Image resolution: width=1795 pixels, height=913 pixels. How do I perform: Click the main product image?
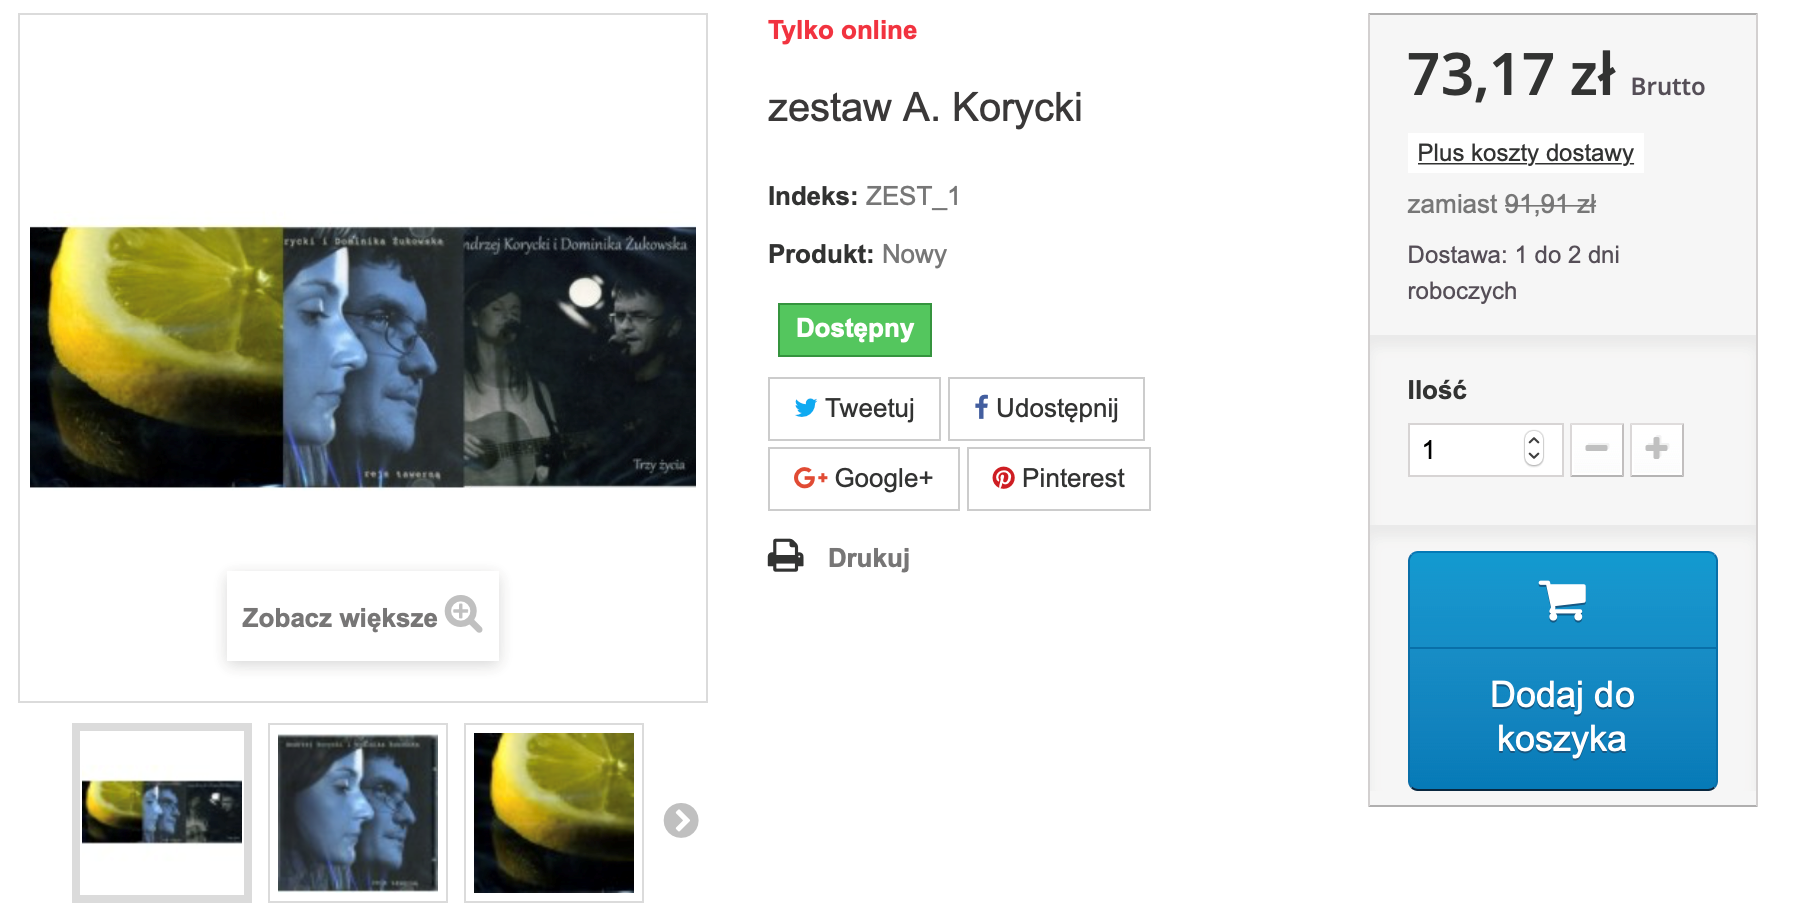click(x=363, y=357)
